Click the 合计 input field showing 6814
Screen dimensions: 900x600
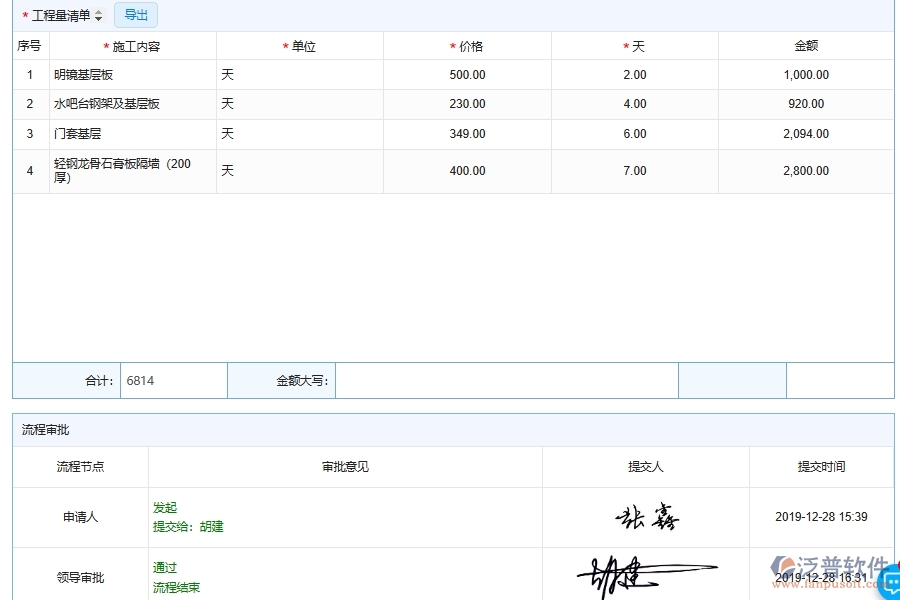[174, 381]
